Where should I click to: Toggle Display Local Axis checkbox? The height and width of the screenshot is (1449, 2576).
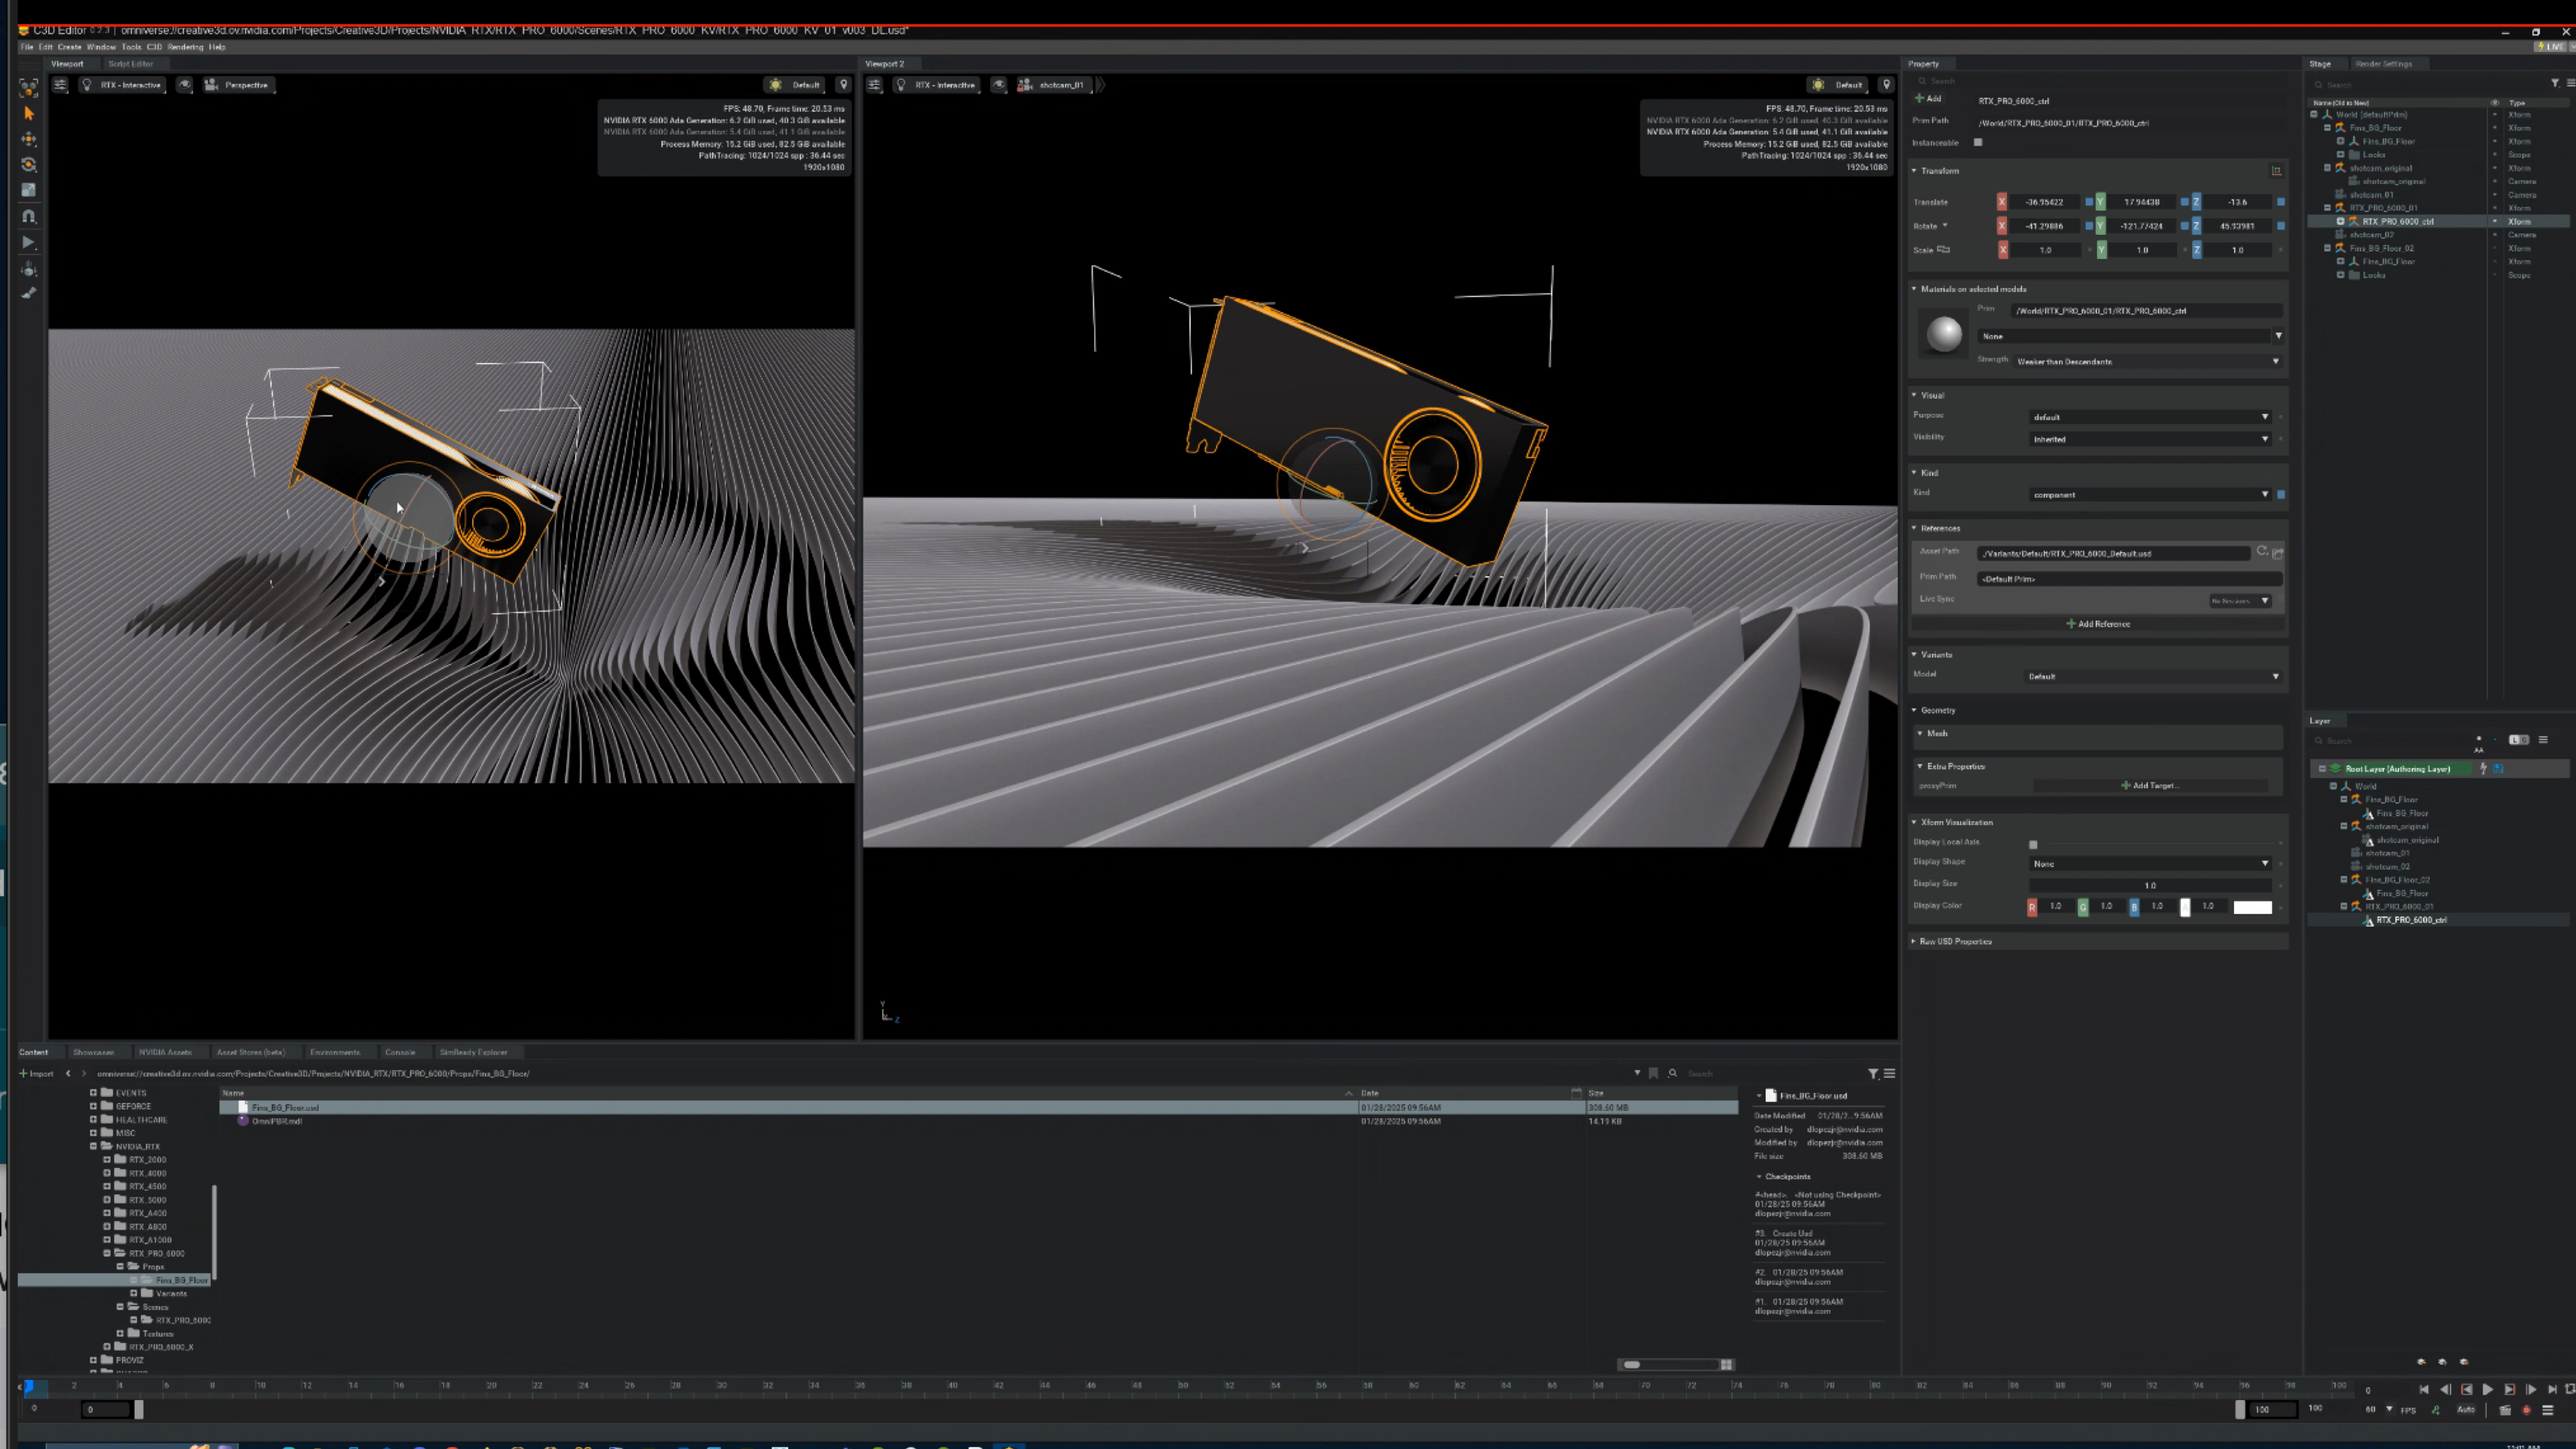coord(2032,845)
